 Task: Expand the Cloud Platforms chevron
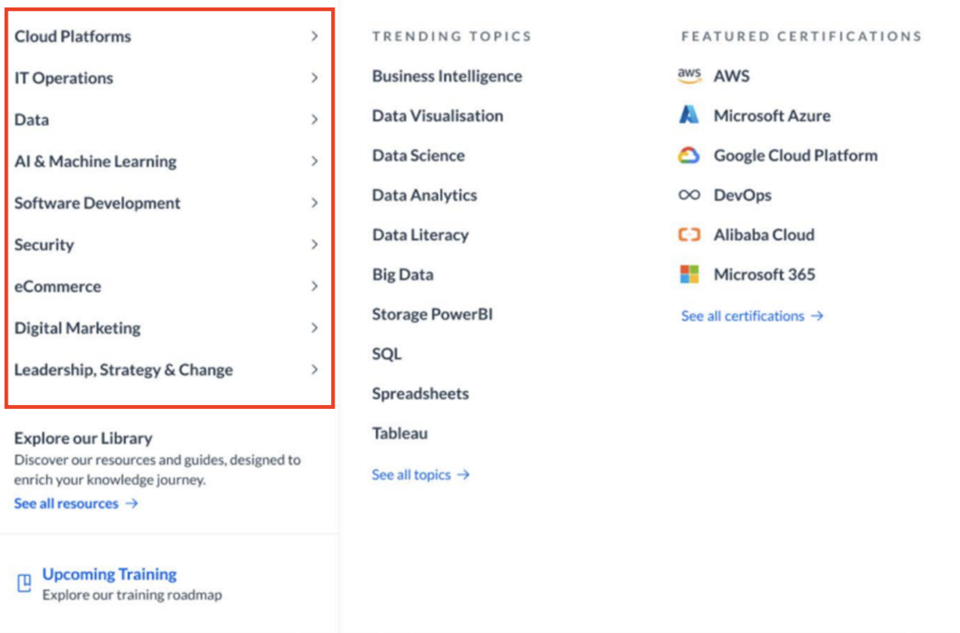click(314, 36)
